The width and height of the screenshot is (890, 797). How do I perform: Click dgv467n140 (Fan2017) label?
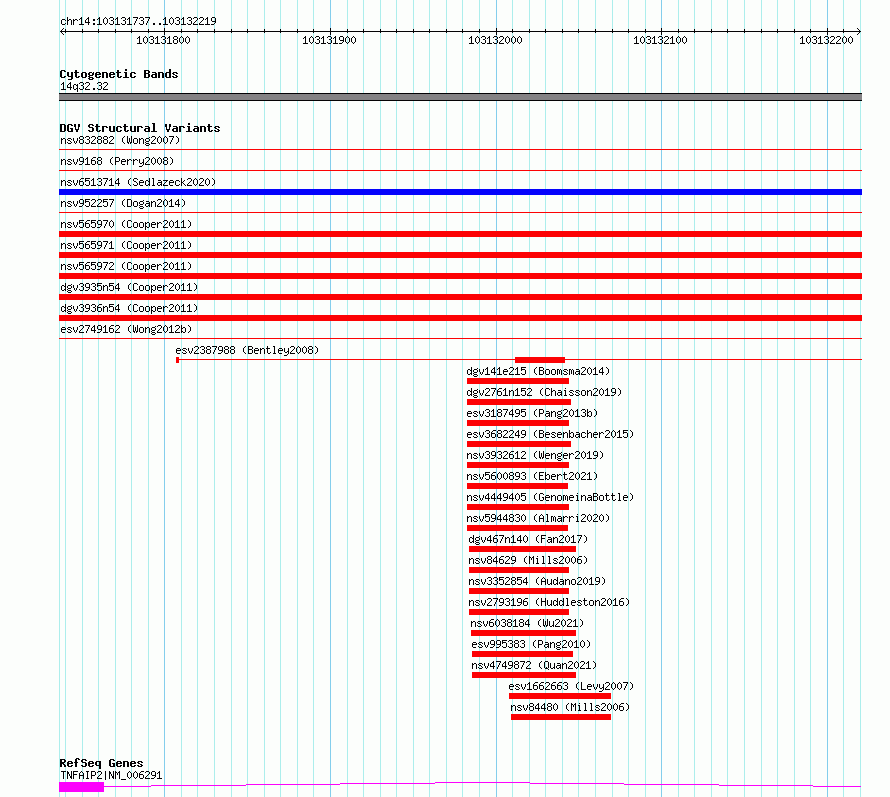[x=528, y=539]
